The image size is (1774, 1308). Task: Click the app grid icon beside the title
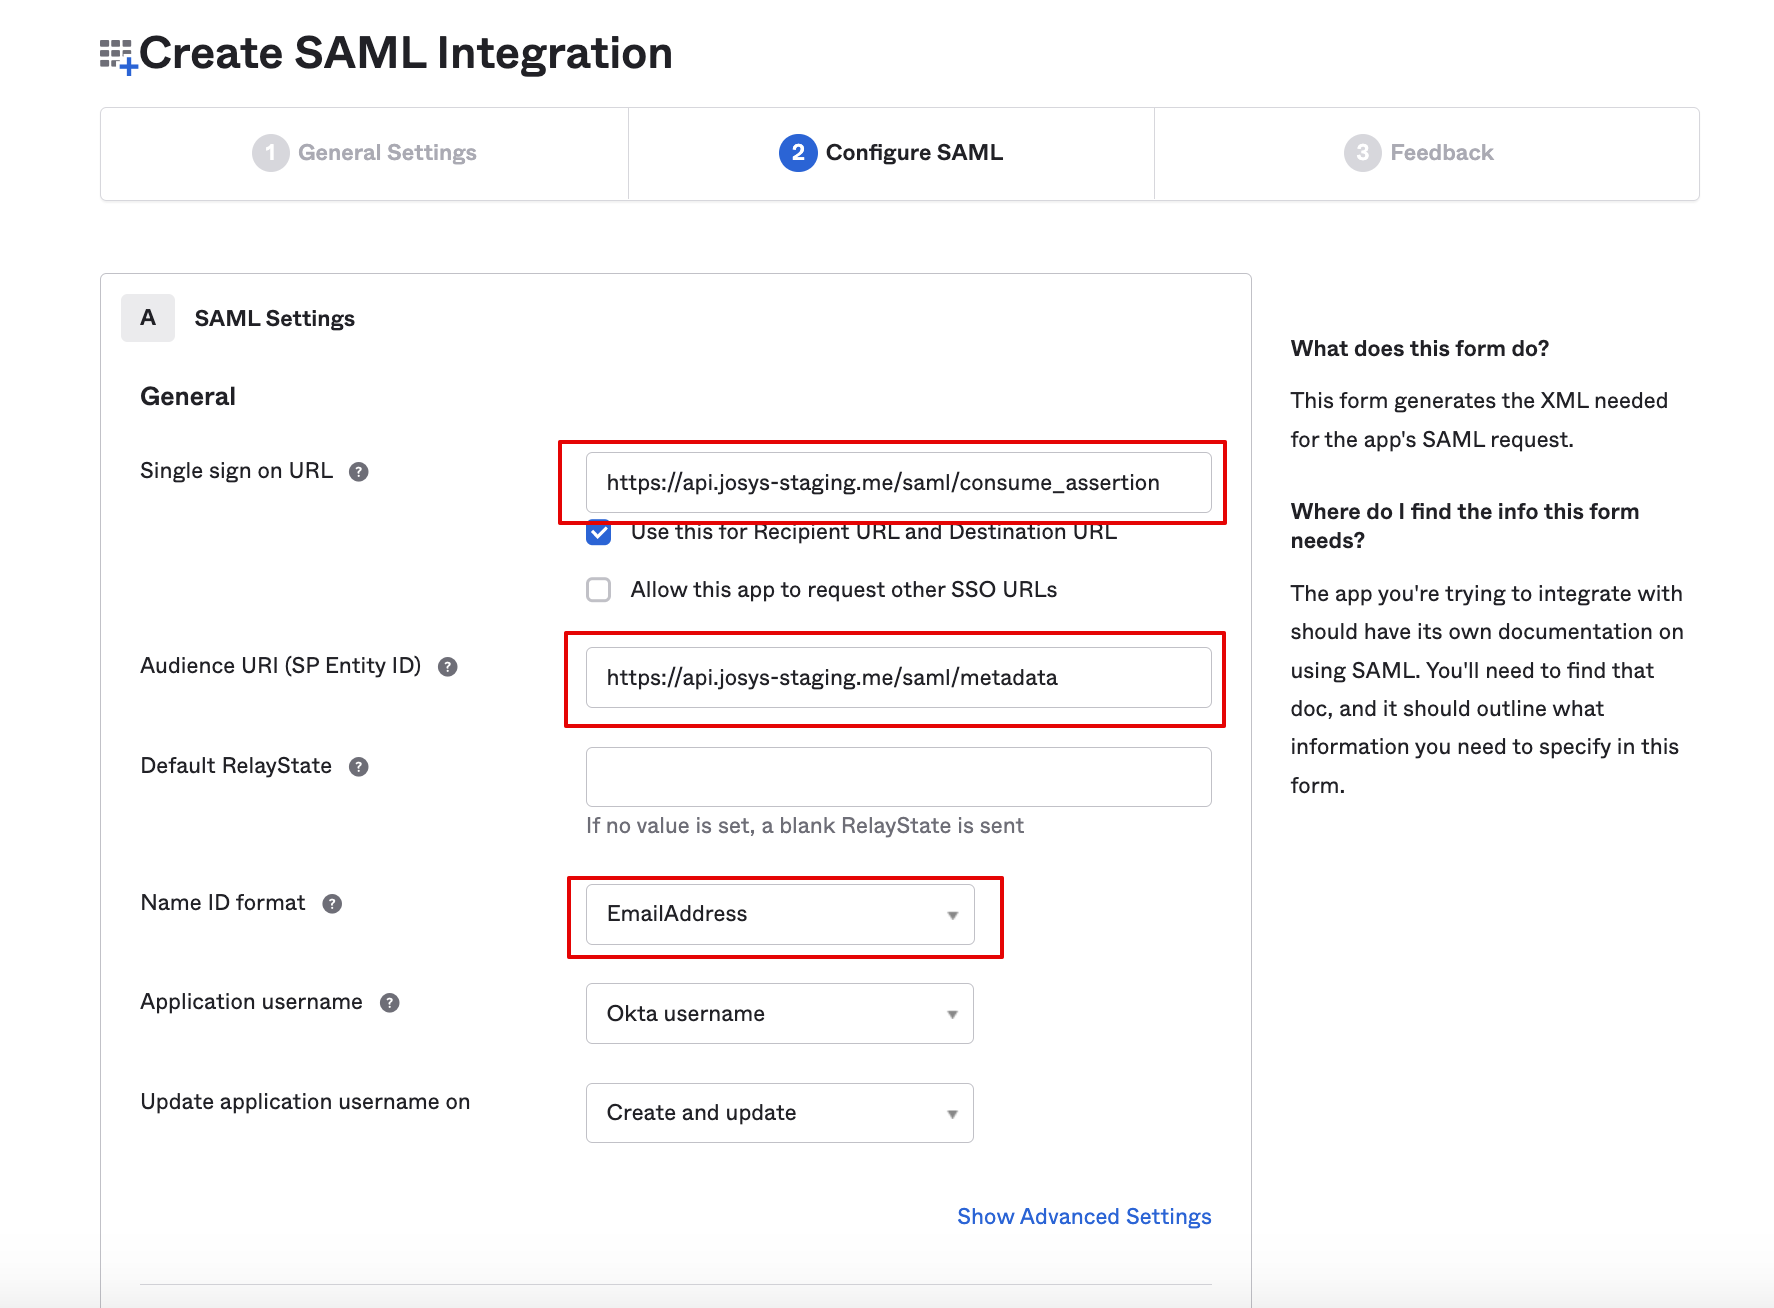coord(117,56)
